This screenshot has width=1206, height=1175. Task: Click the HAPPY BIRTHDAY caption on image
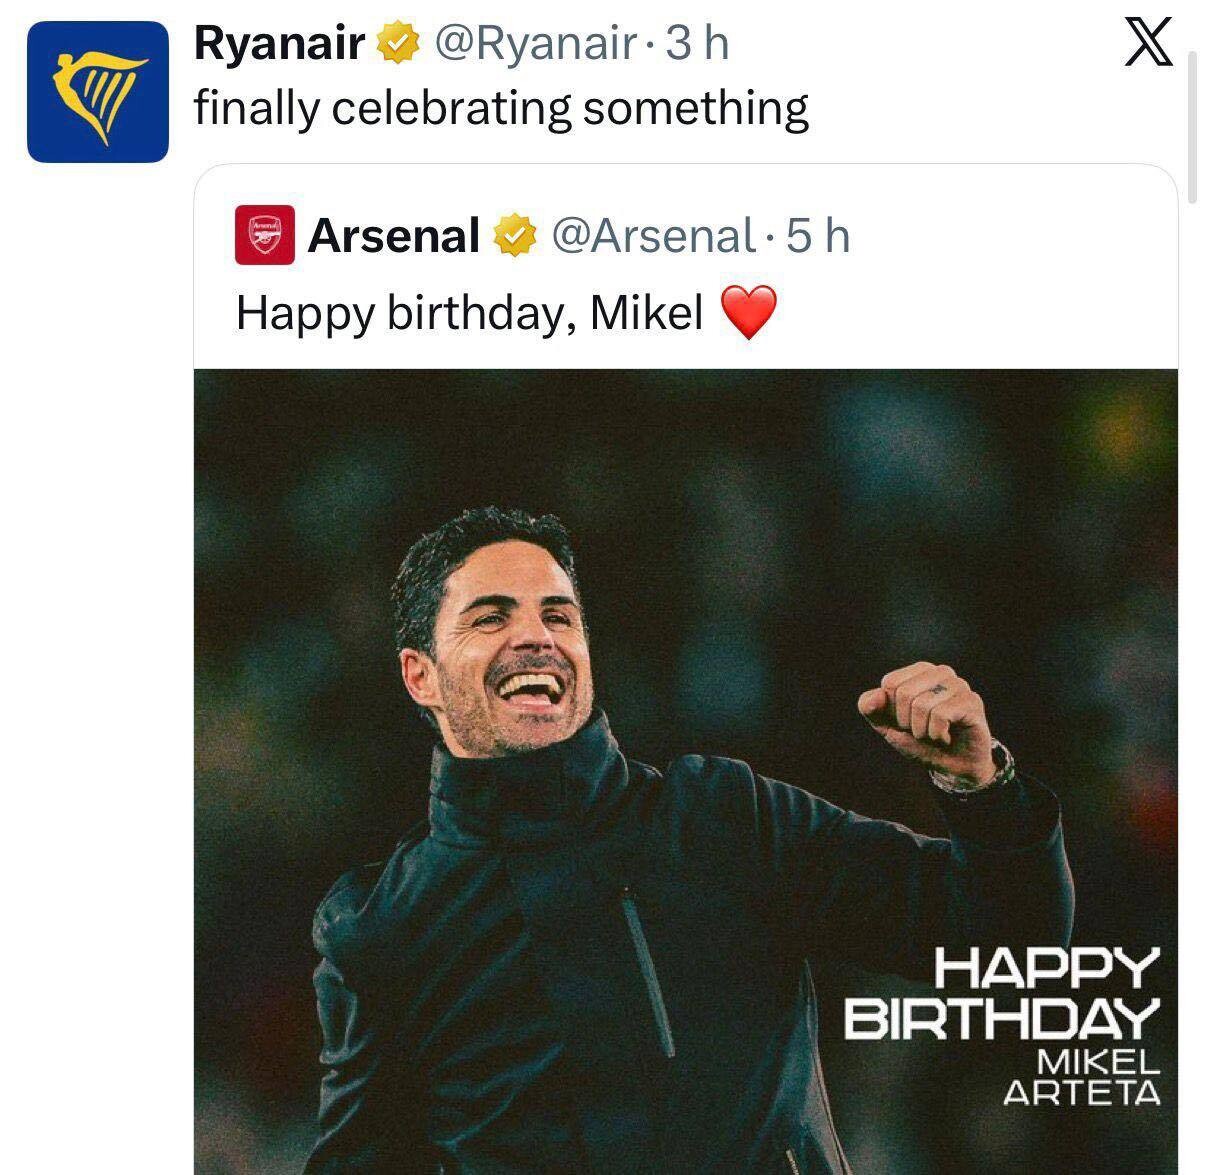coord(1002,994)
